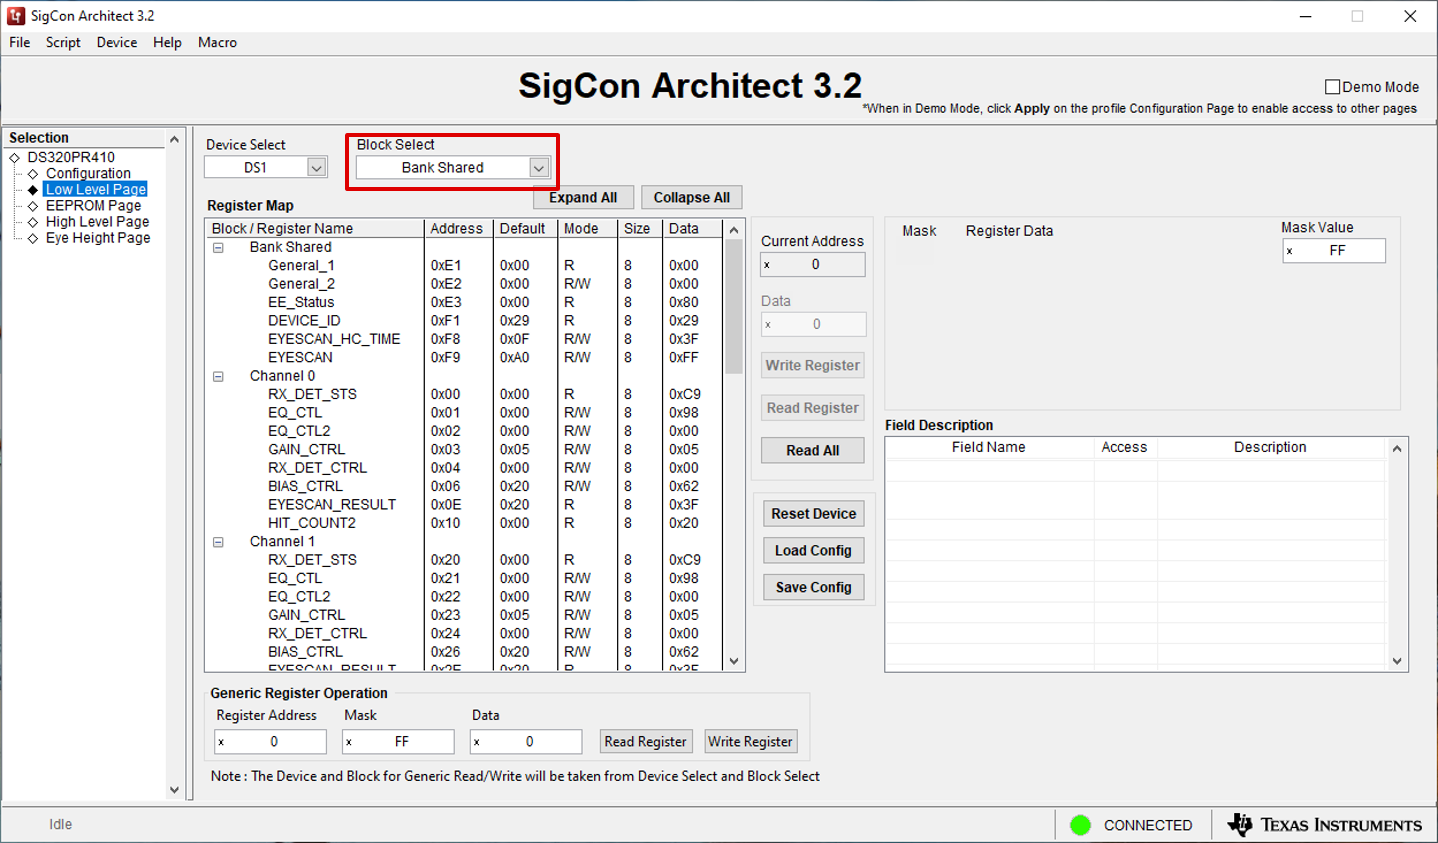This screenshot has height=843, width=1438.
Task: Click the Register Map scrollbar up arrow
Action: point(734,230)
